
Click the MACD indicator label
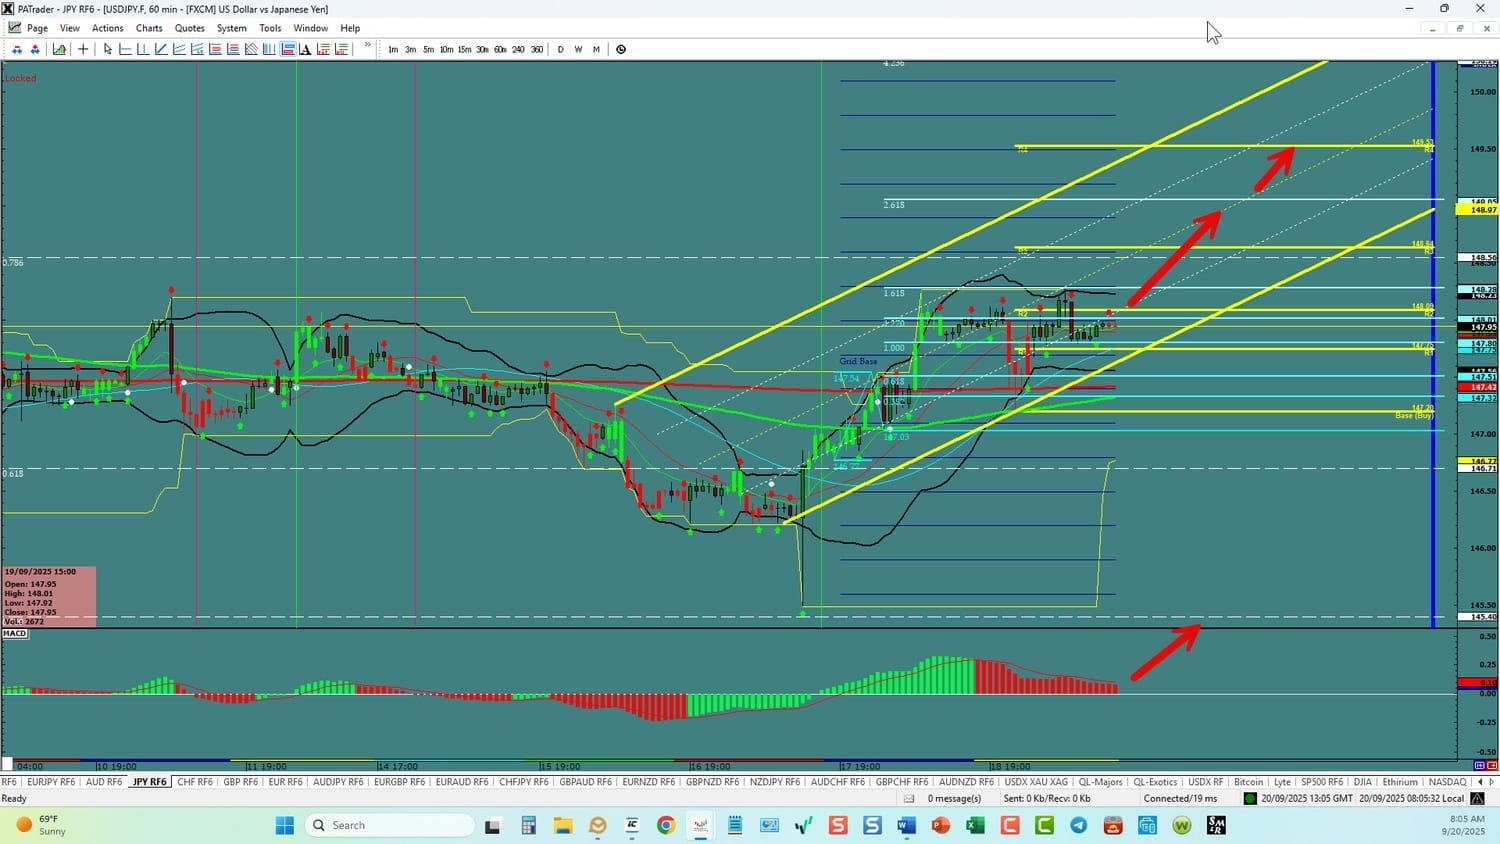click(15, 634)
